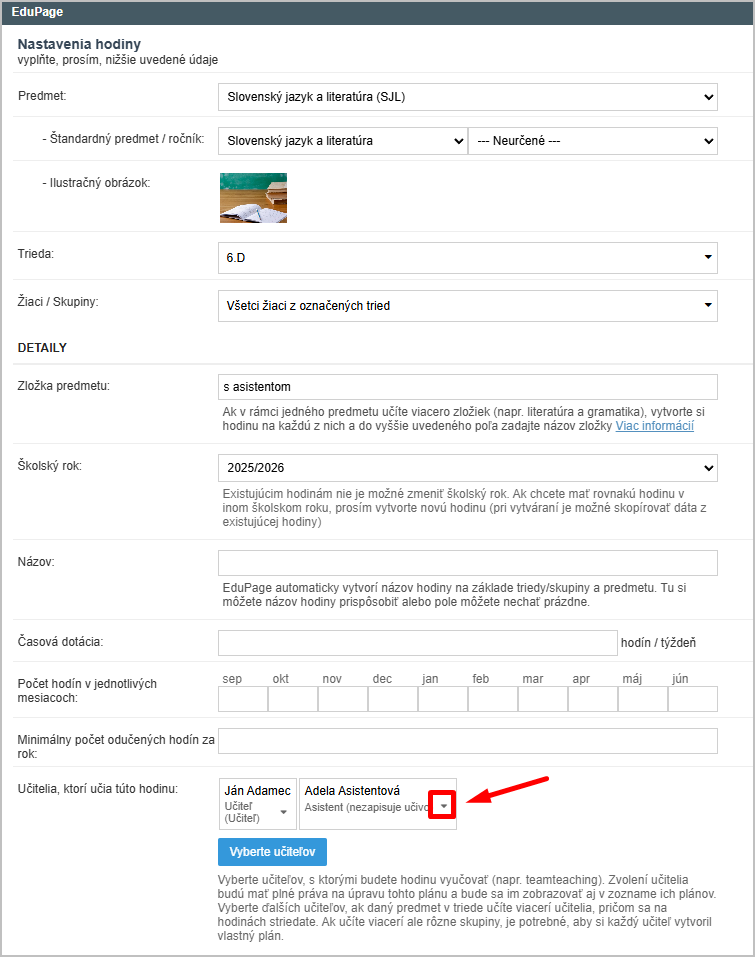Open role arrow for Ján Adamec
Image resolution: width=755 pixels, height=957 pixels.
(x=284, y=811)
